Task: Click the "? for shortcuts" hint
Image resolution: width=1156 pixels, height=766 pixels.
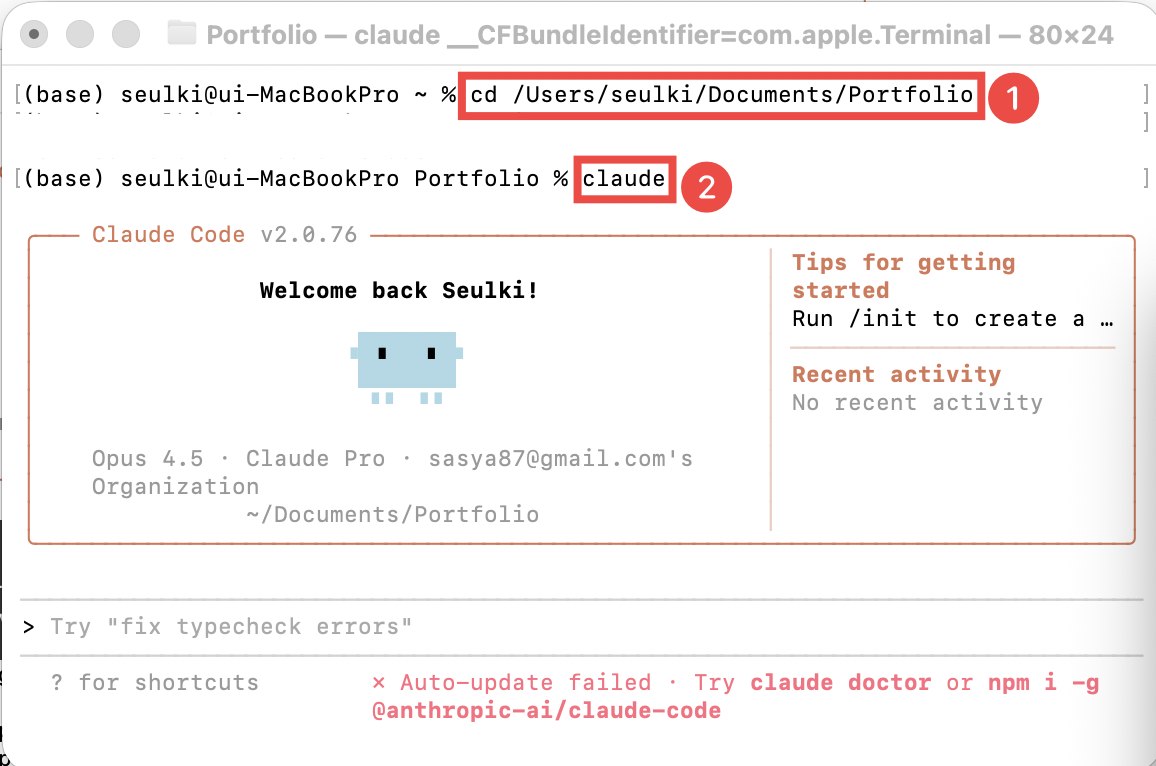Action: 155,683
